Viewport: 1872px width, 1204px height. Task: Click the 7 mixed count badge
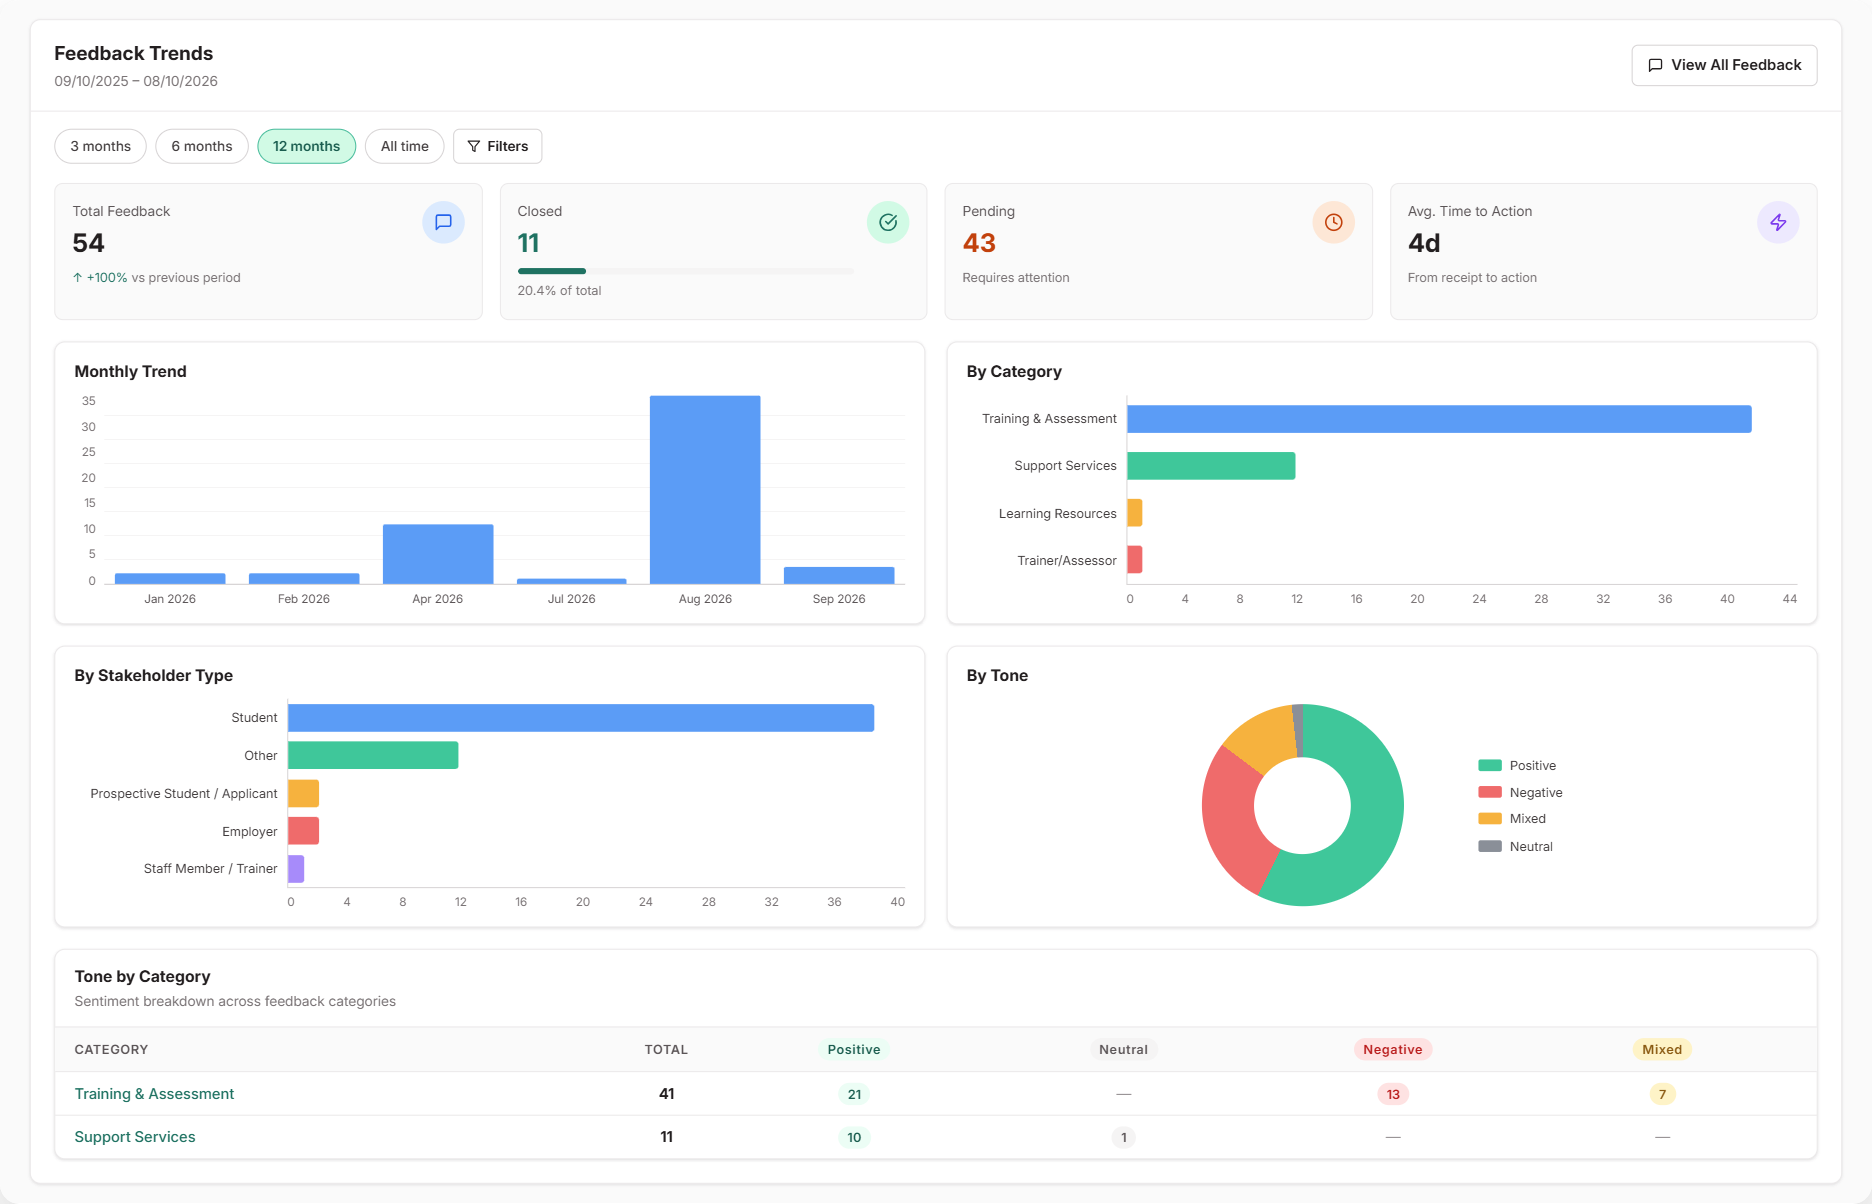pyautogui.click(x=1662, y=1094)
